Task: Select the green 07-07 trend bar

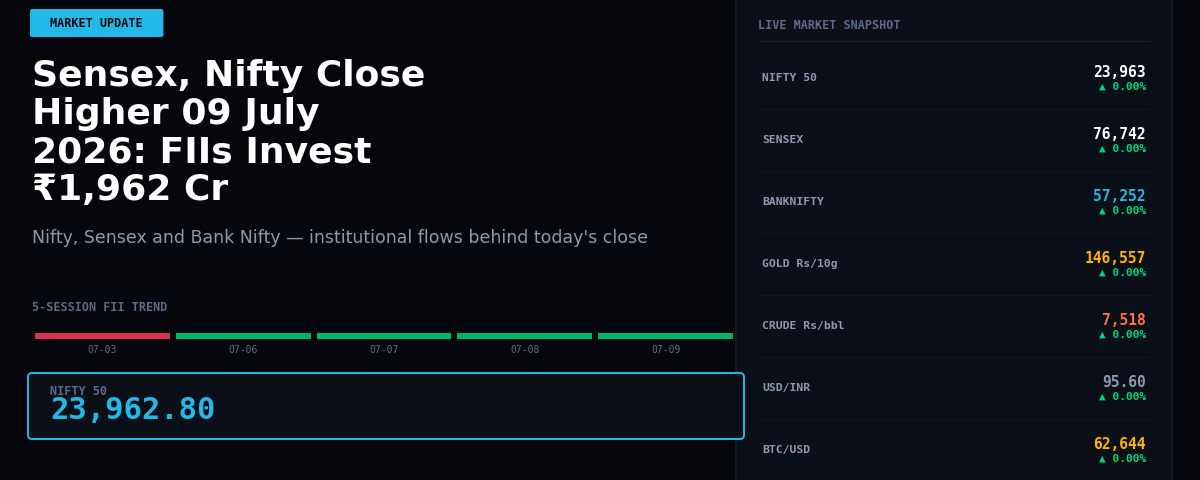Action: click(x=384, y=336)
